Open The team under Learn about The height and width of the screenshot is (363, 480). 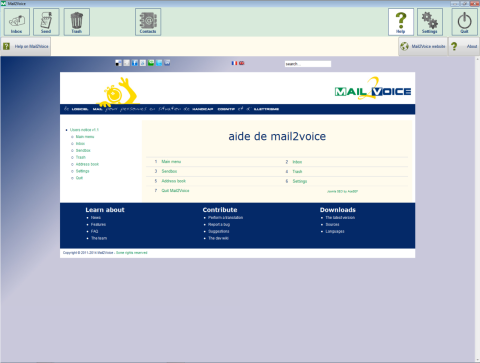(x=99, y=238)
